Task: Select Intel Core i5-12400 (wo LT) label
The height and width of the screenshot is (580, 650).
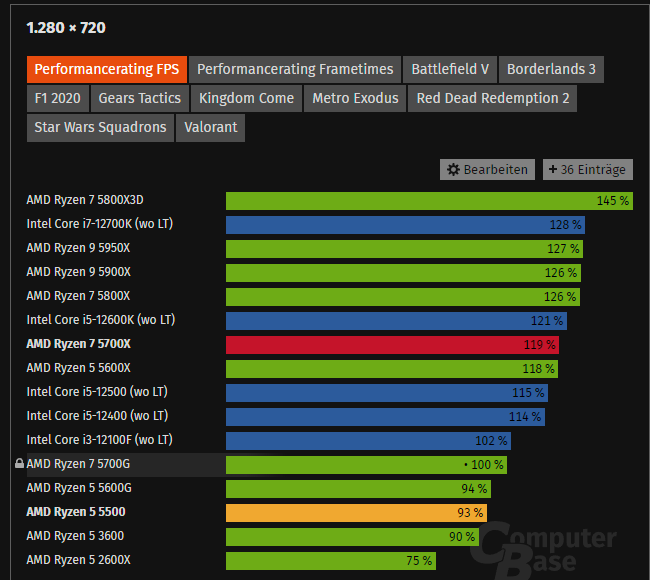Action: (x=97, y=416)
